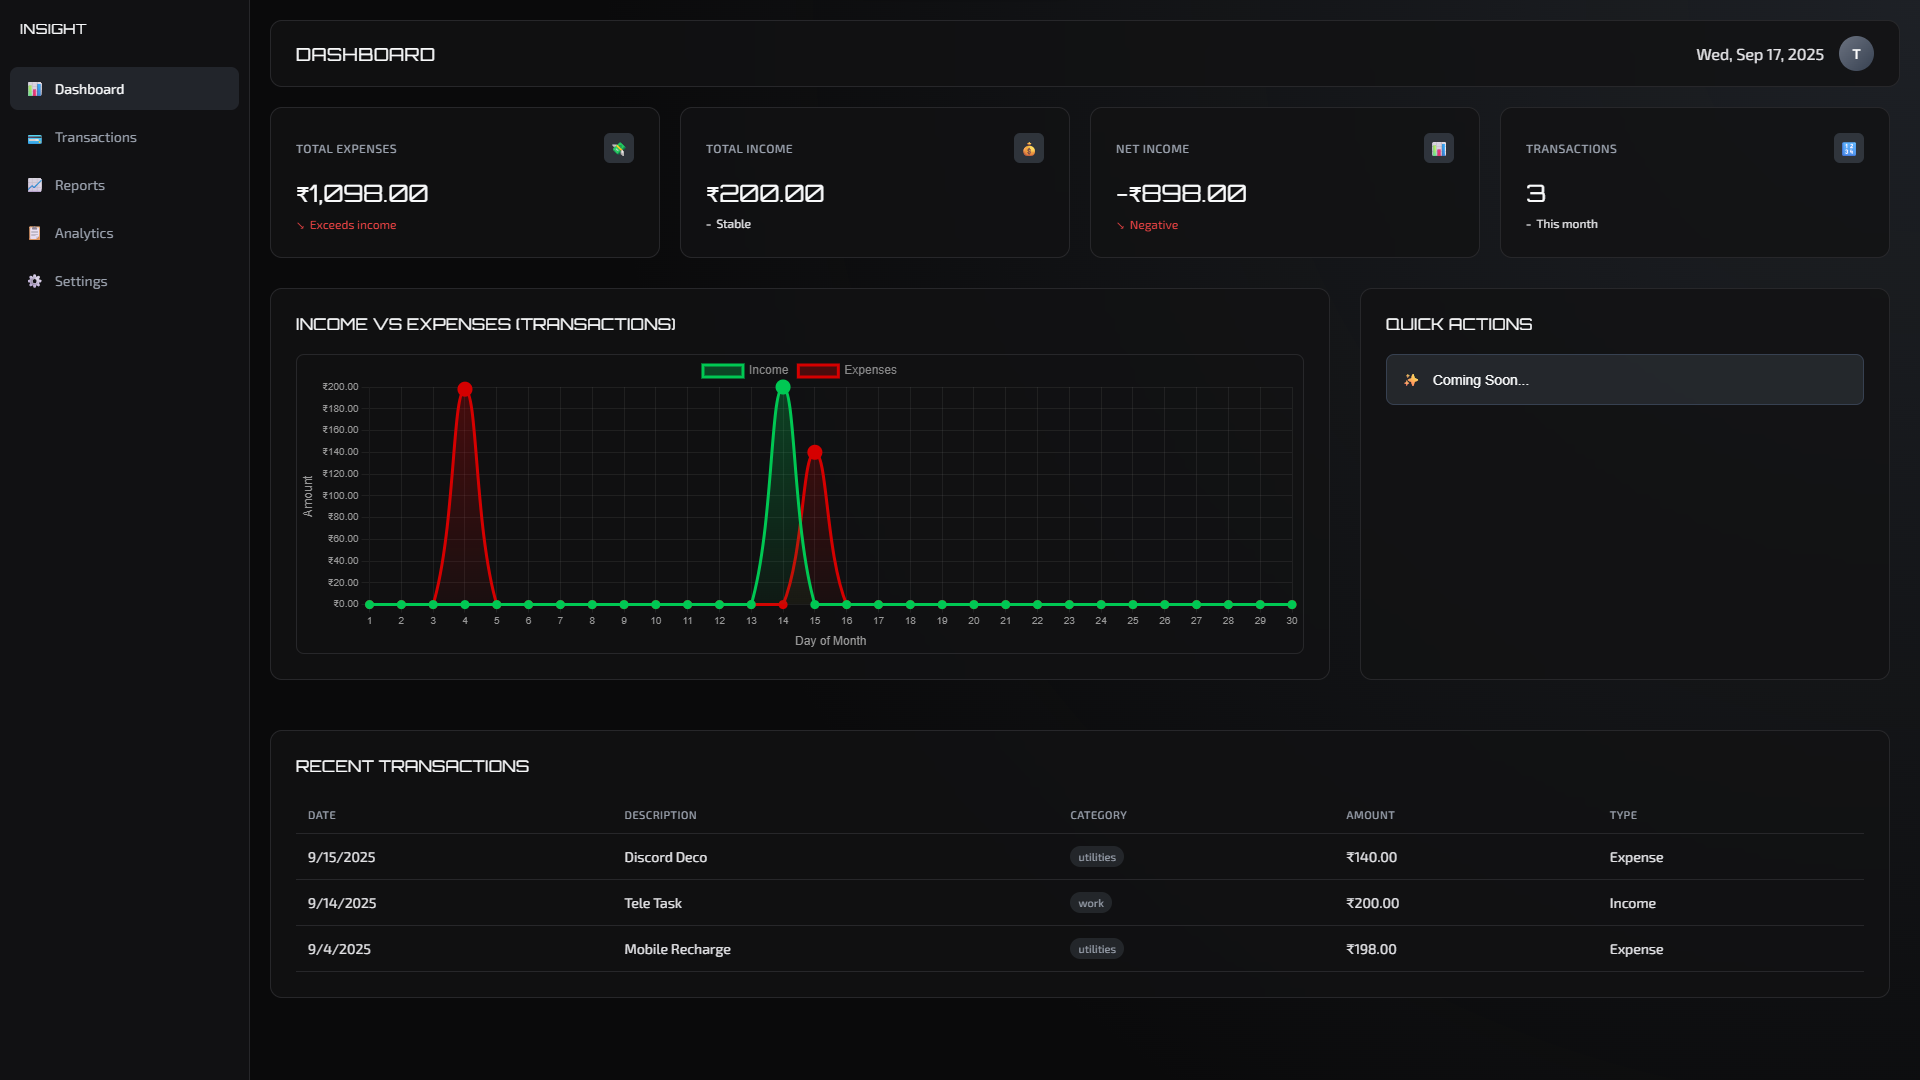Click the Total Expenses card icon
Screen dimensions: 1920x1080
coord(618,149)
